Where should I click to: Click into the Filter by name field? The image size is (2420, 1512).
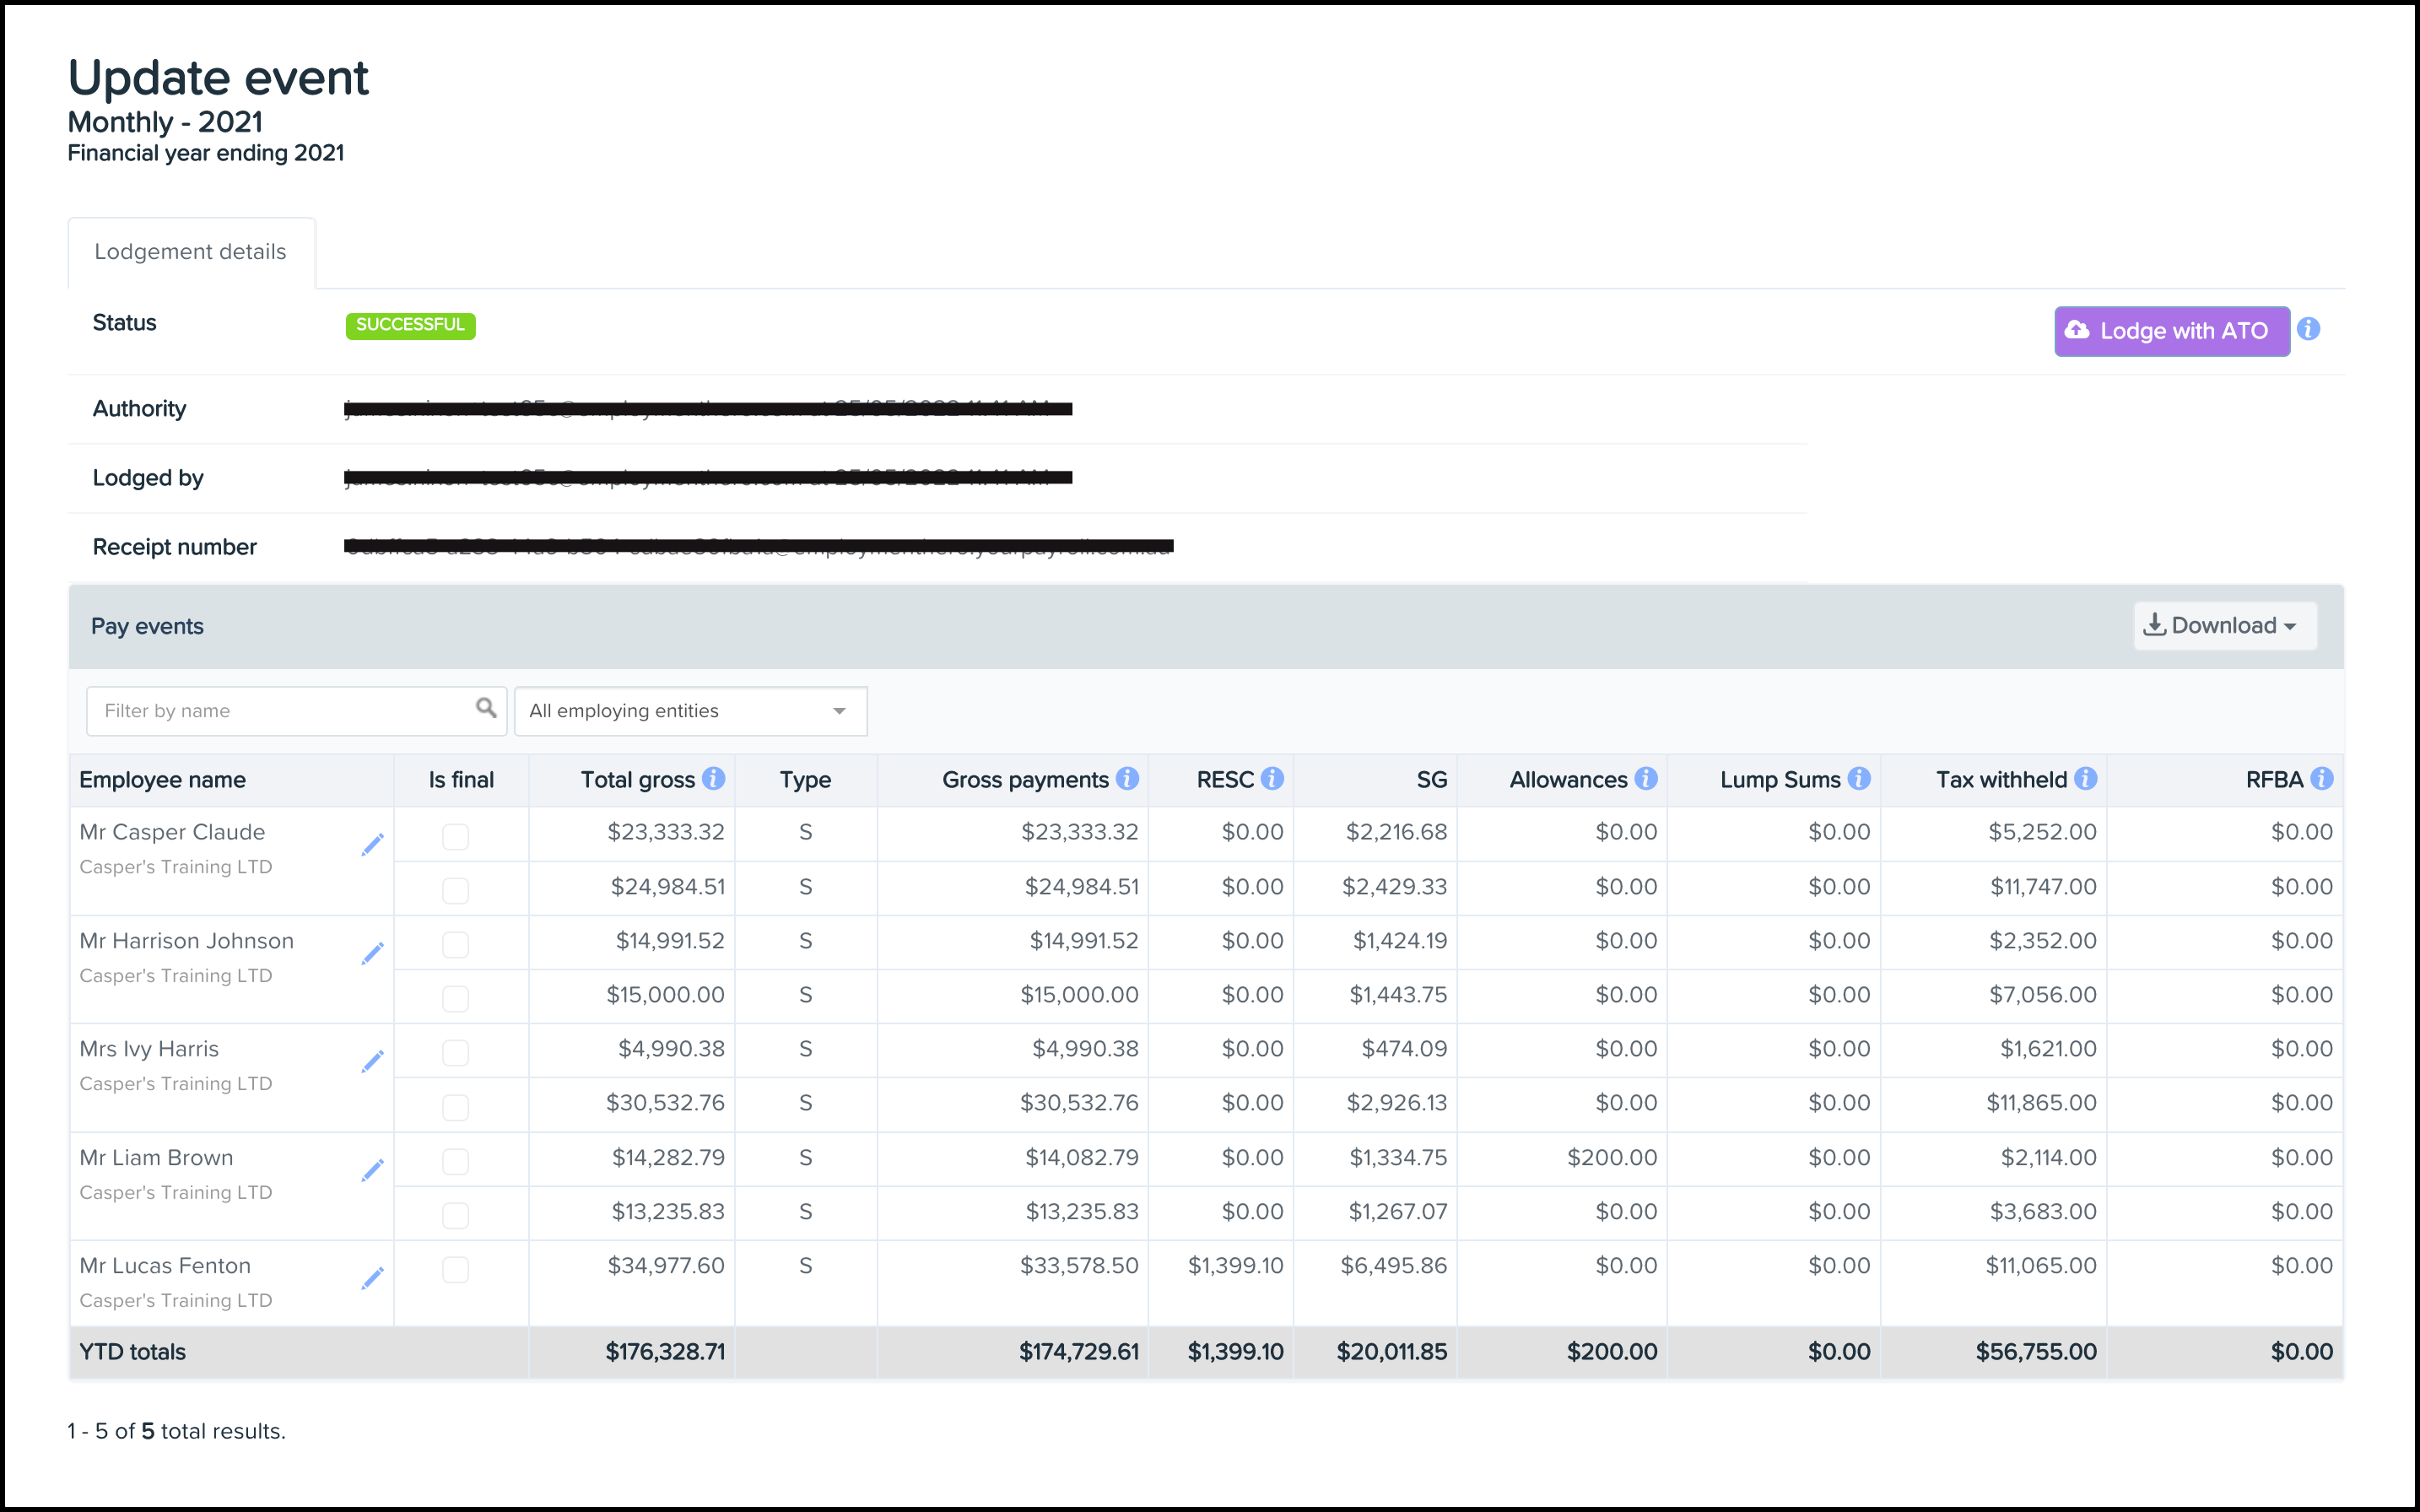click(x=280, y=711)
